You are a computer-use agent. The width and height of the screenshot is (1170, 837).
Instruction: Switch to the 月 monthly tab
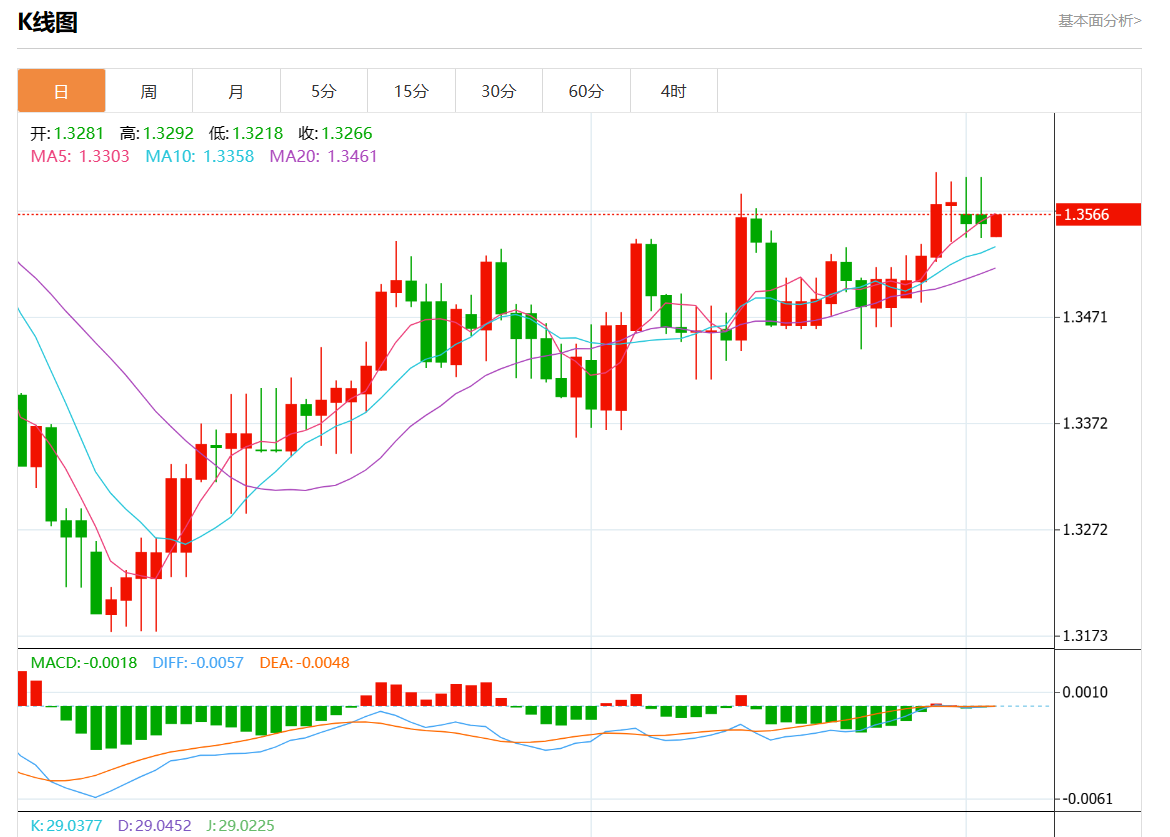pyautogui.click(x=237, y=91)
